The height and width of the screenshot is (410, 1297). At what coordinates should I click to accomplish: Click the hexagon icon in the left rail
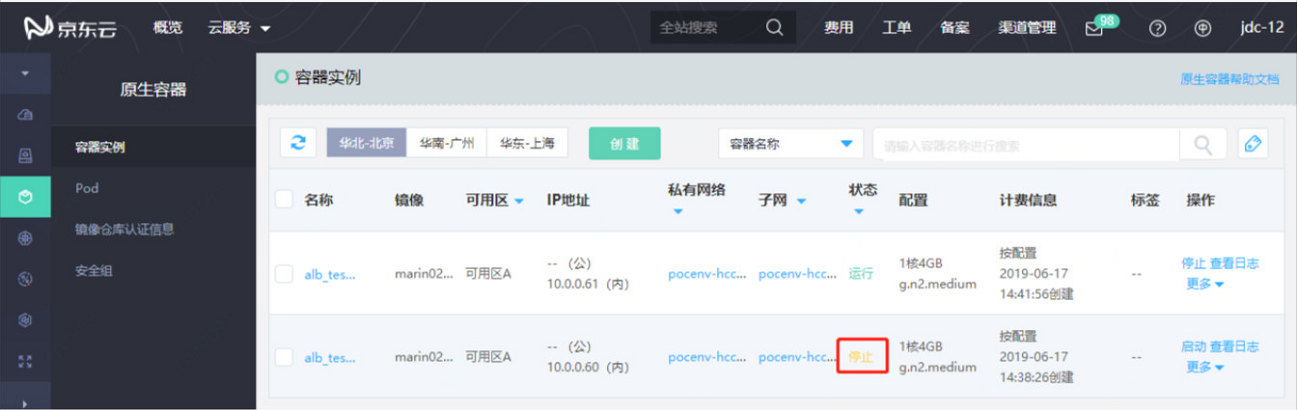click(26, 319)
